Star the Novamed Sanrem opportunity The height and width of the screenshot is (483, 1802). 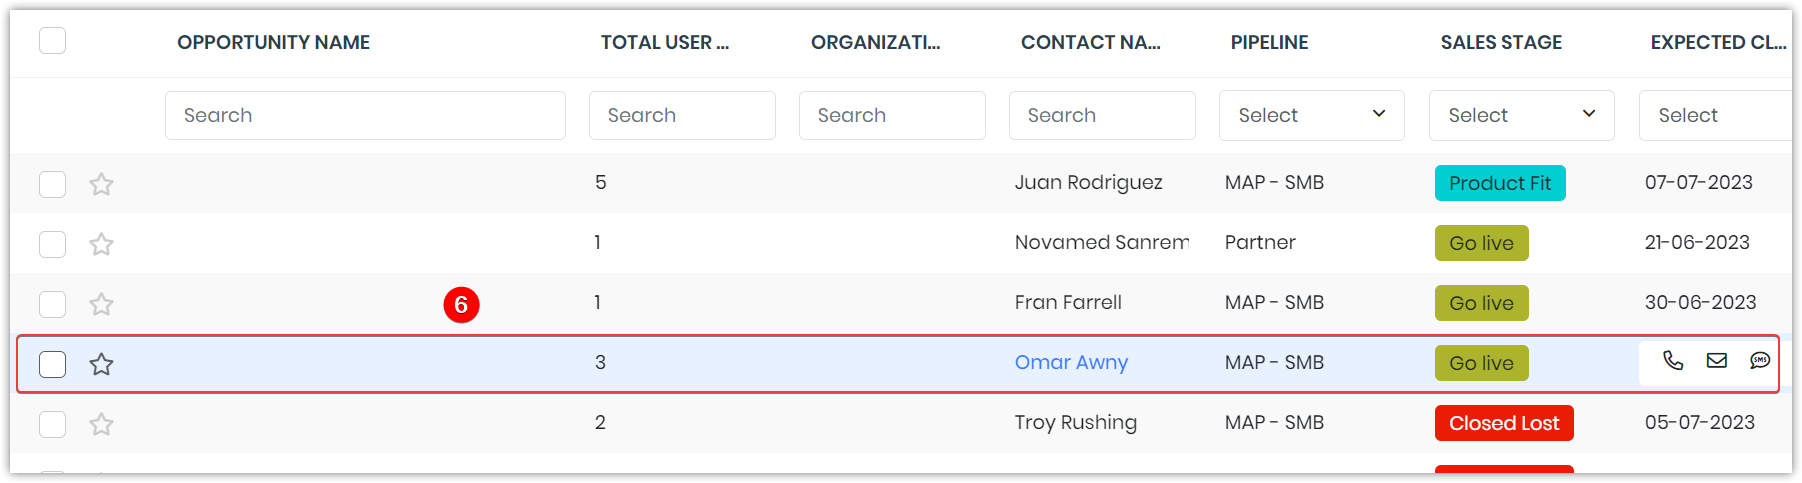point(101,244)
